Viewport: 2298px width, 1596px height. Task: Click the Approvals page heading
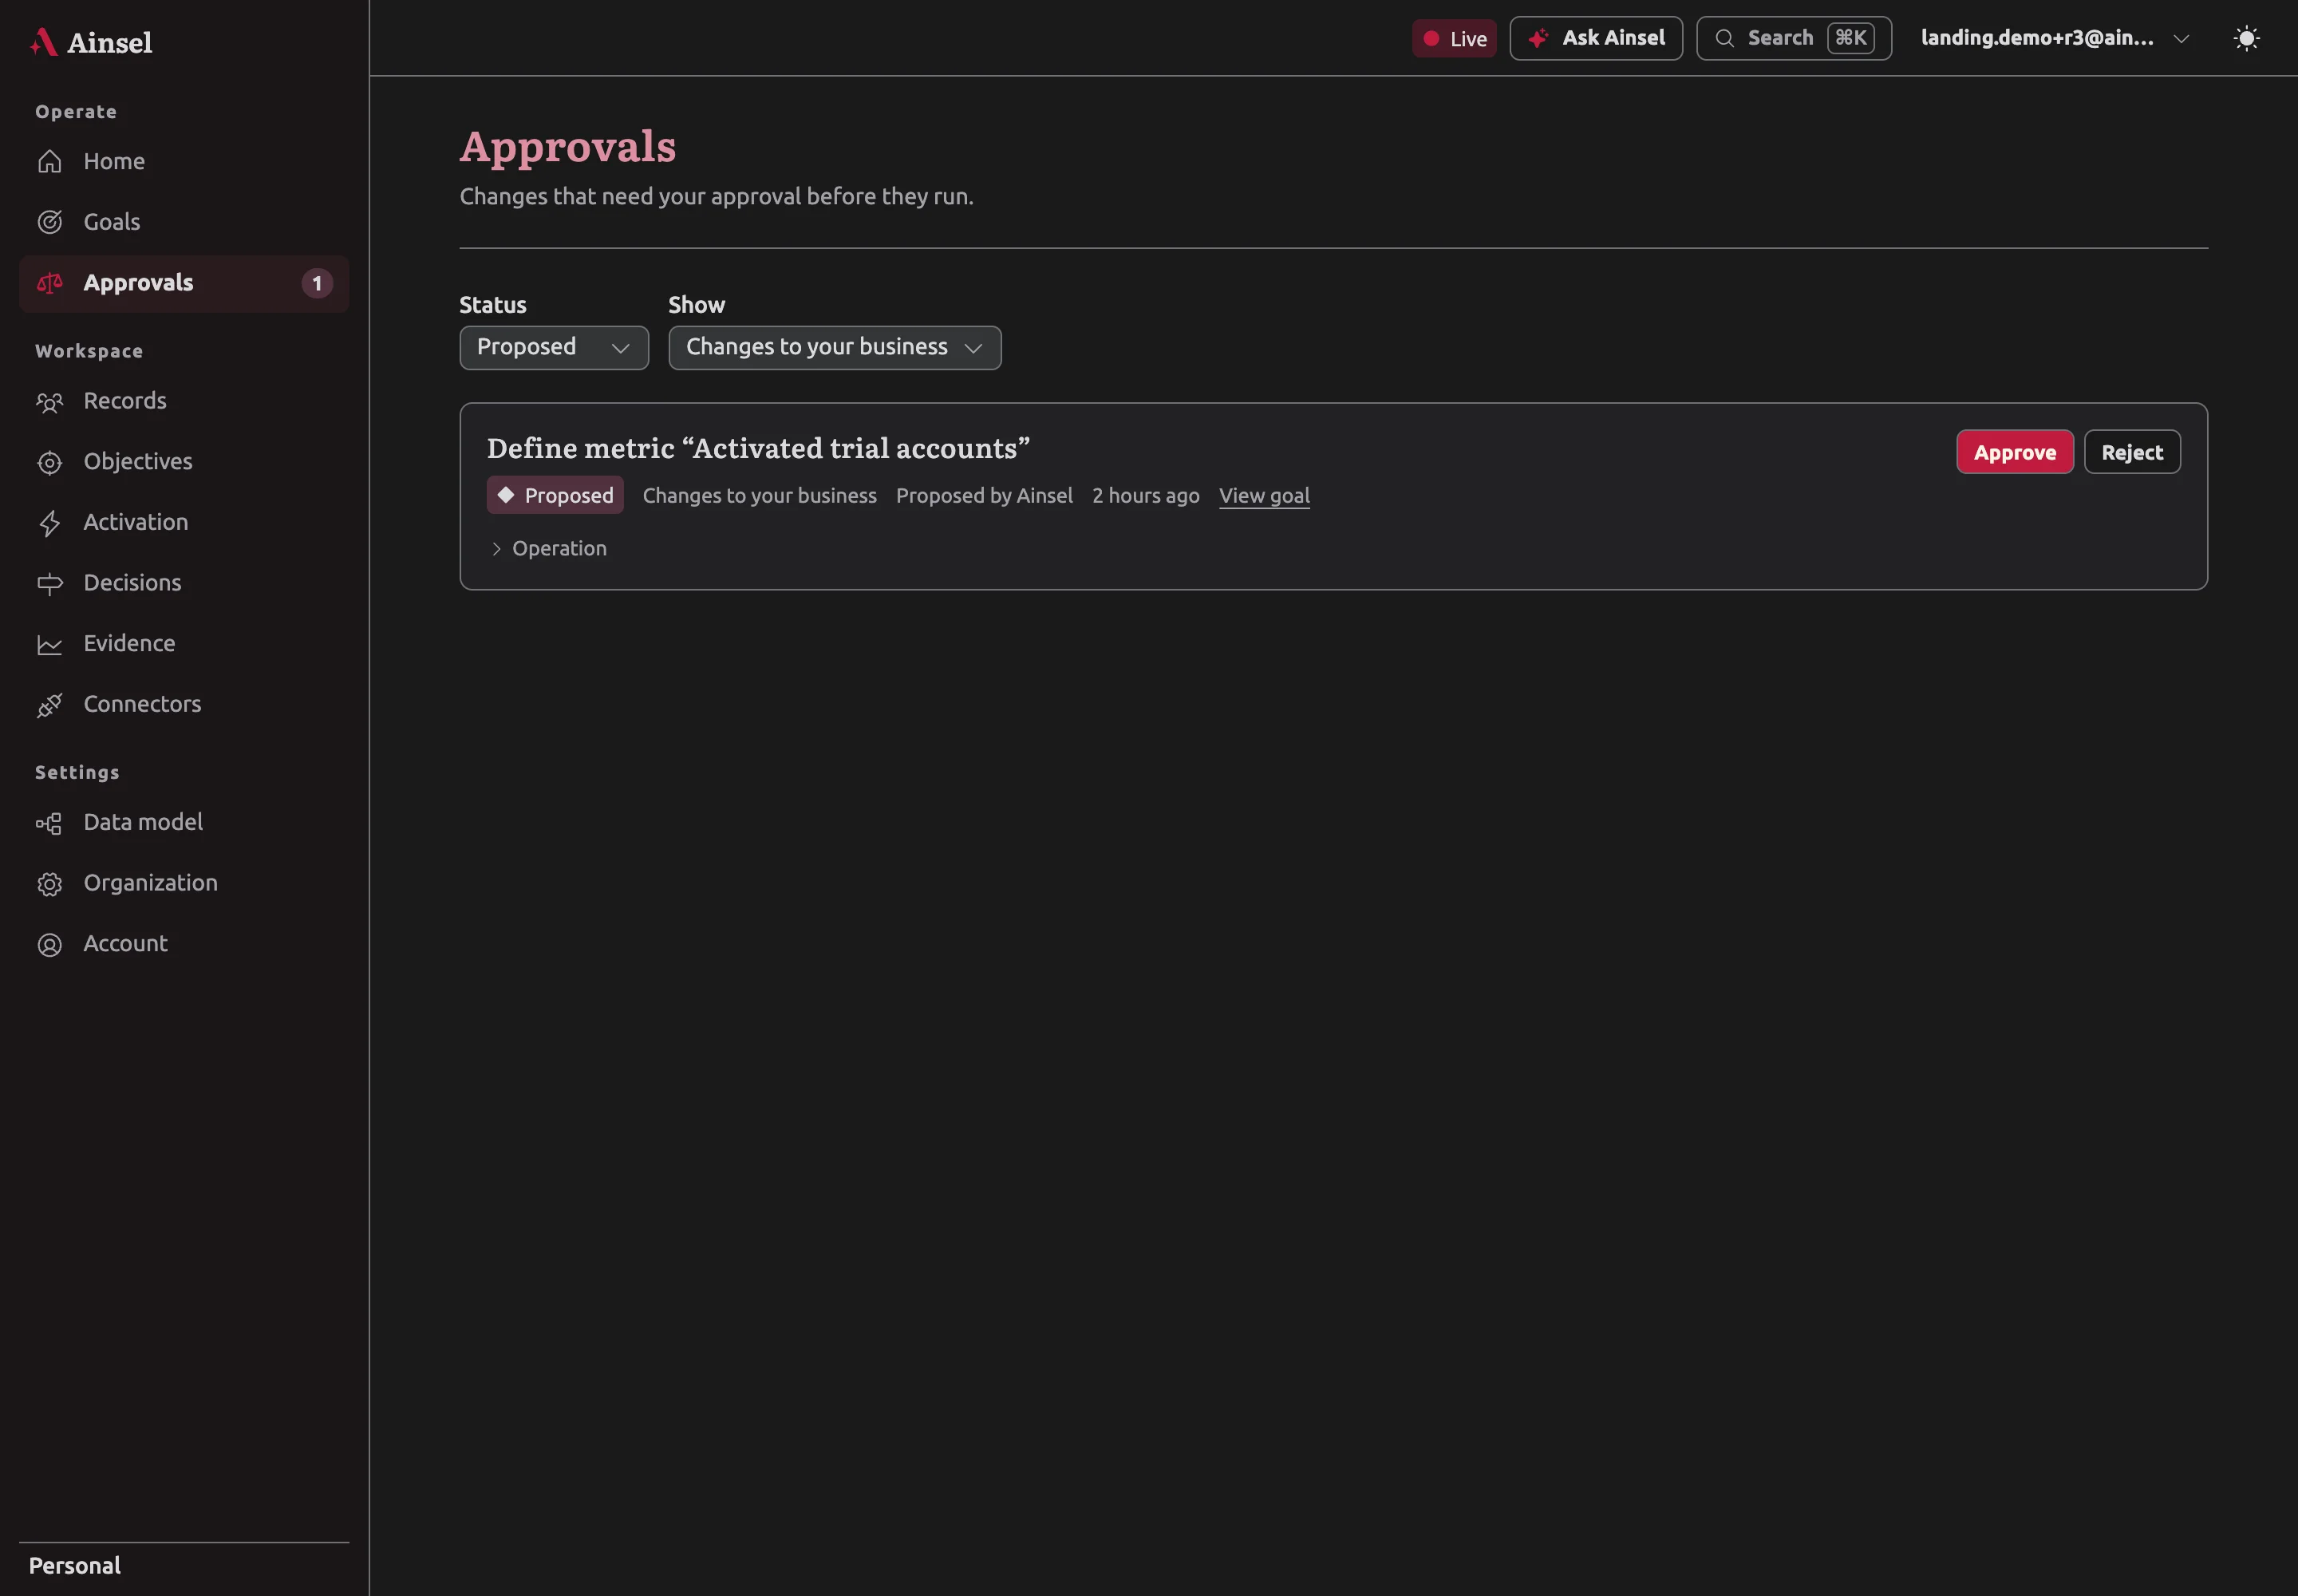click(x=568, y=147)
